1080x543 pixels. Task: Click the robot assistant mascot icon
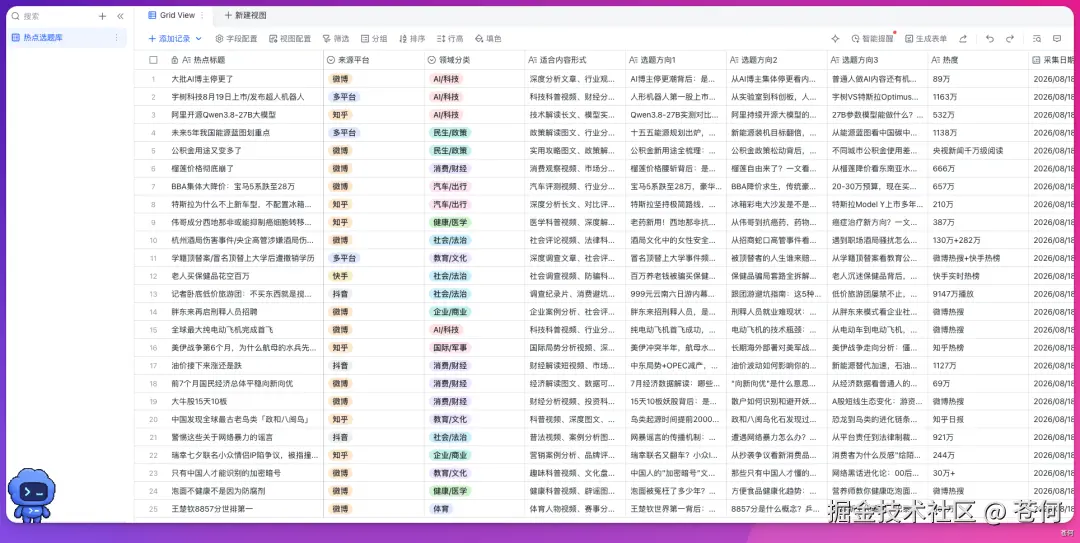pos(32,495)
